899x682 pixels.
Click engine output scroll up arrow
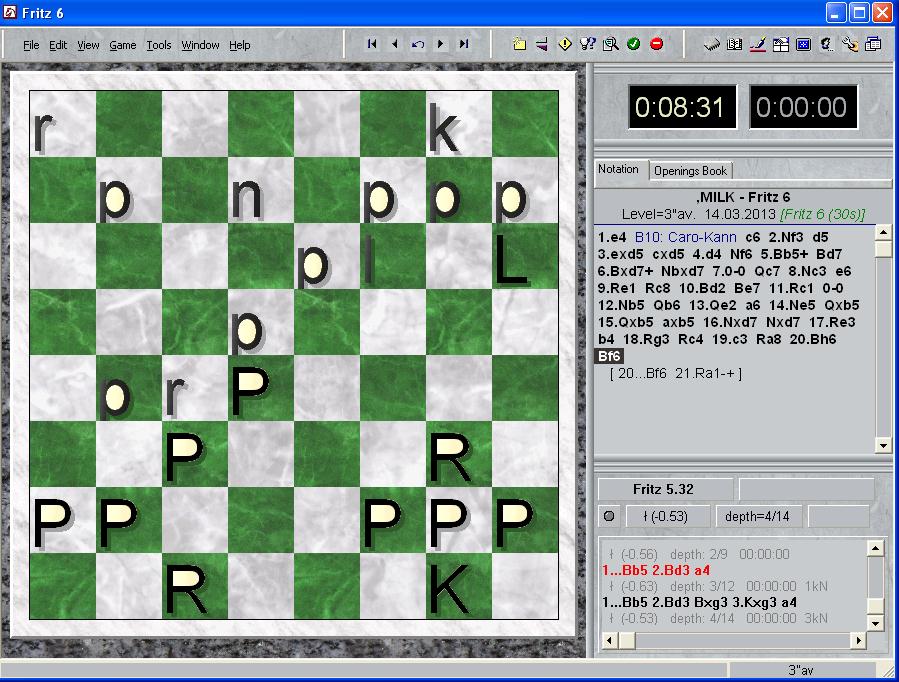coord(875,548)
